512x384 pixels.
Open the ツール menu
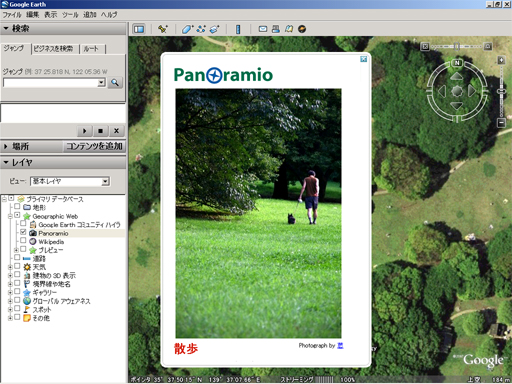pyautogui.click(x=70, y=15)
